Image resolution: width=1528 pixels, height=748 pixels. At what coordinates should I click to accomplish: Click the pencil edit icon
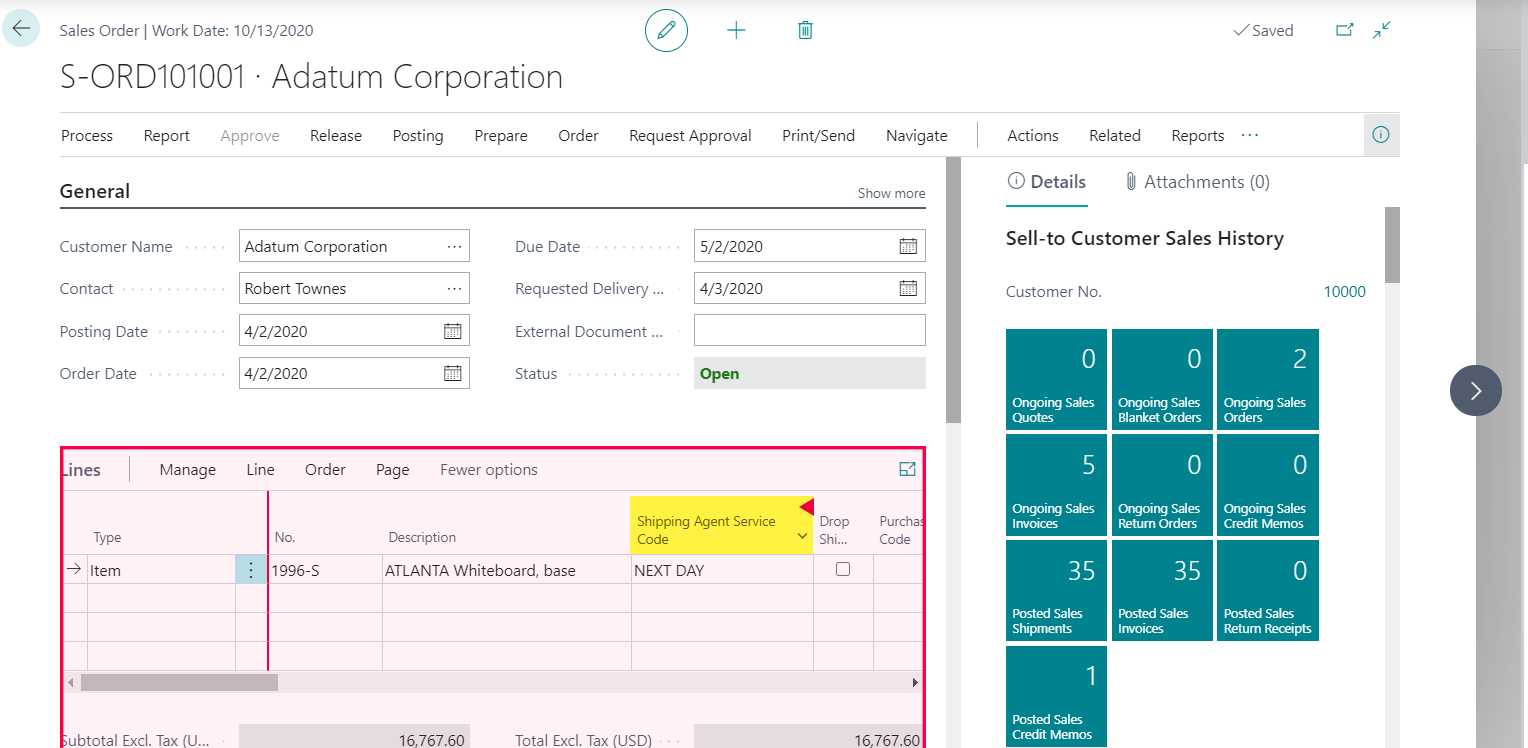pos(666,31)
